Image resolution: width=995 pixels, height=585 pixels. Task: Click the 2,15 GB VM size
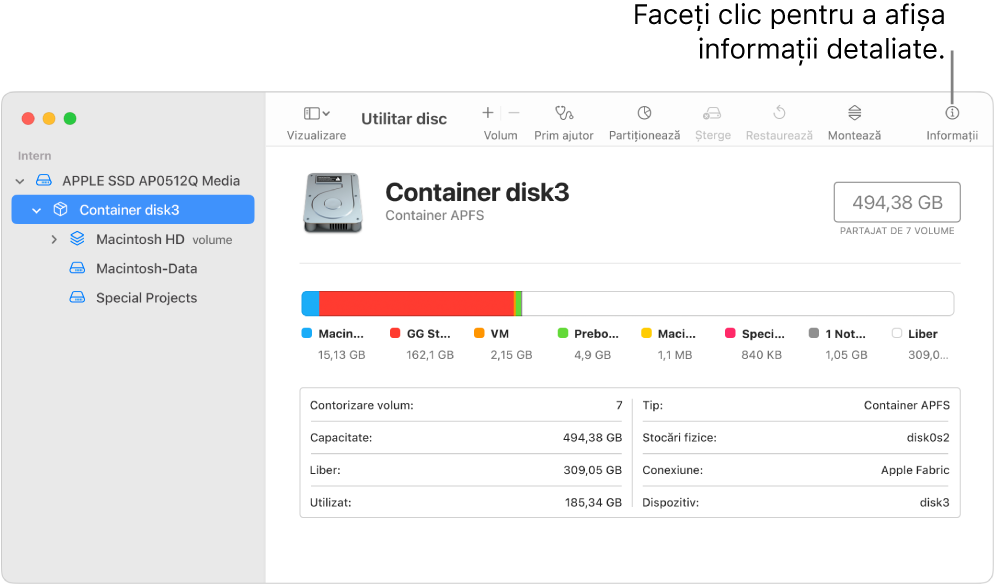(x=511, y=355)
